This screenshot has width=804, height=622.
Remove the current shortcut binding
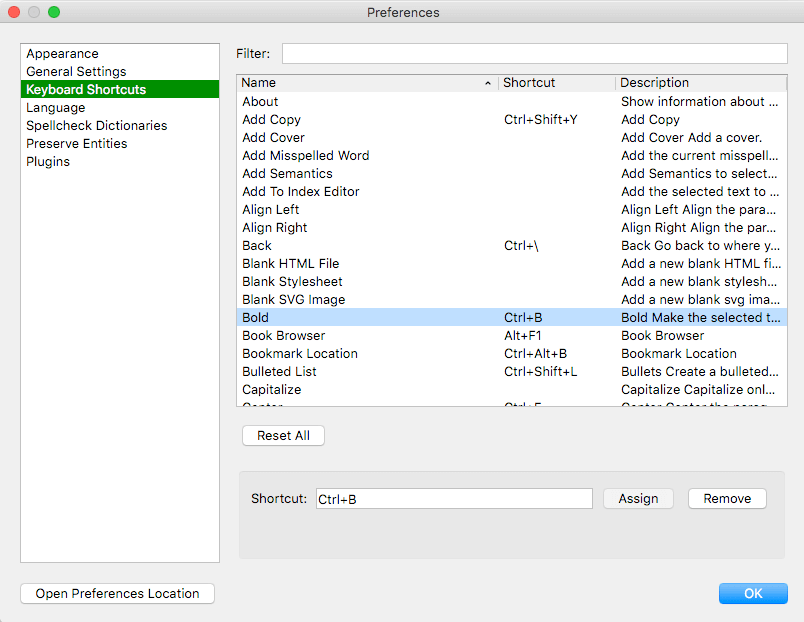click(x=727, y=498)
